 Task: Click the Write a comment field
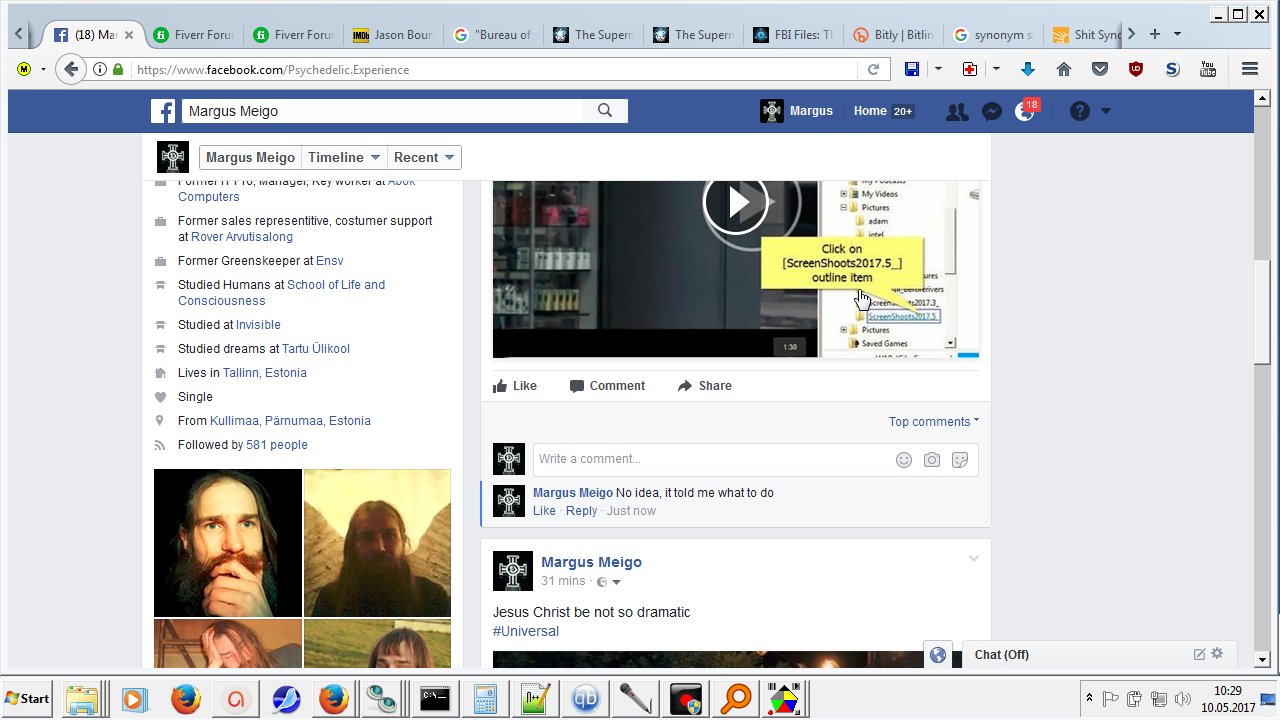point(710,460)
